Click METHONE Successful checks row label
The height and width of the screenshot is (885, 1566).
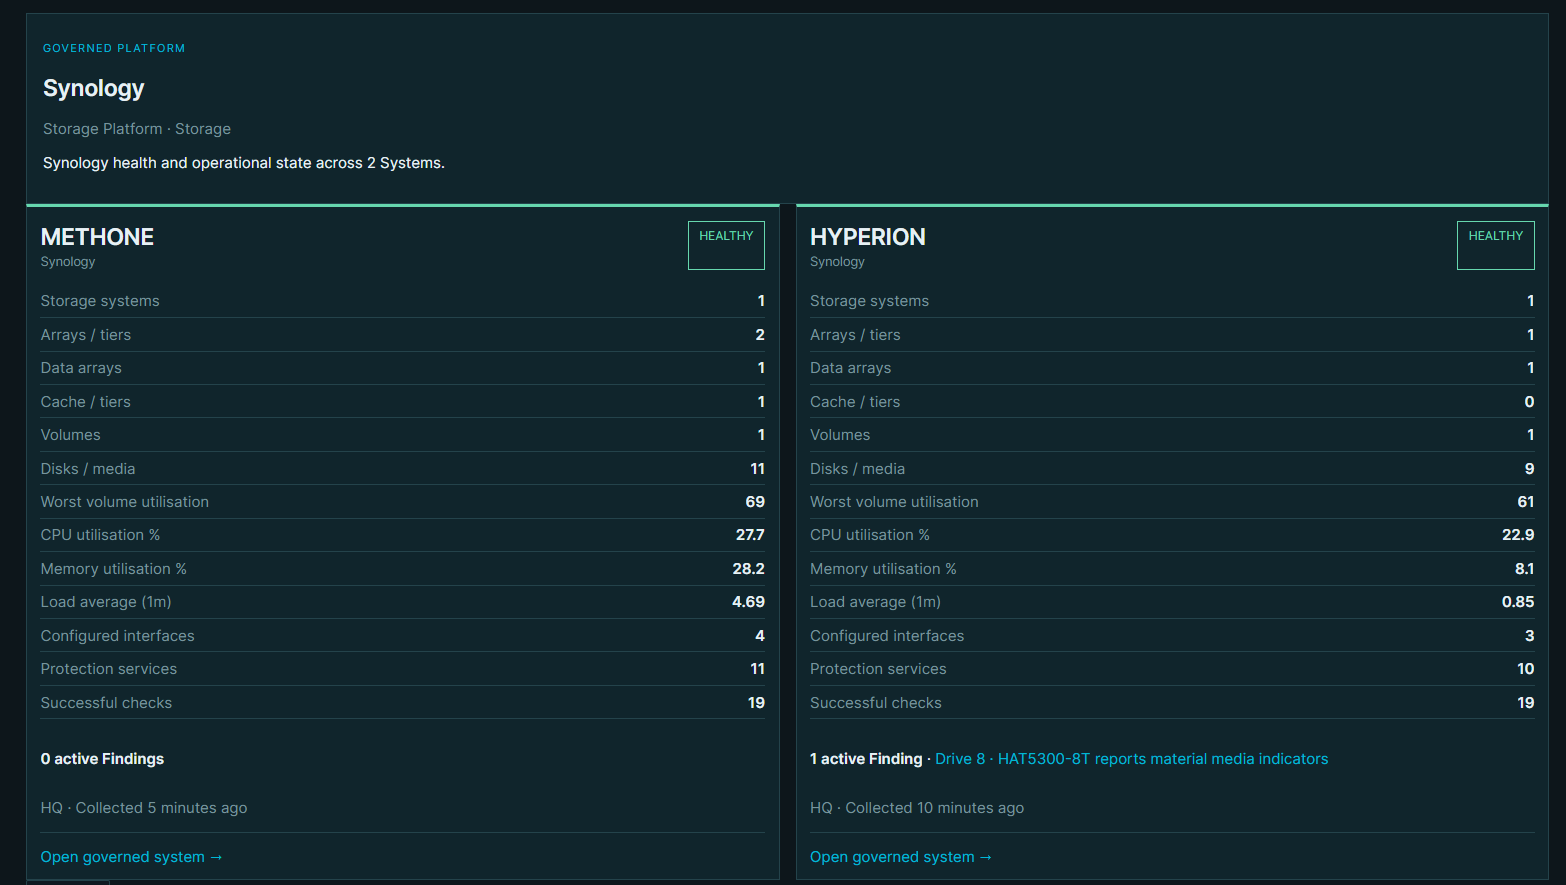point(106,703)
